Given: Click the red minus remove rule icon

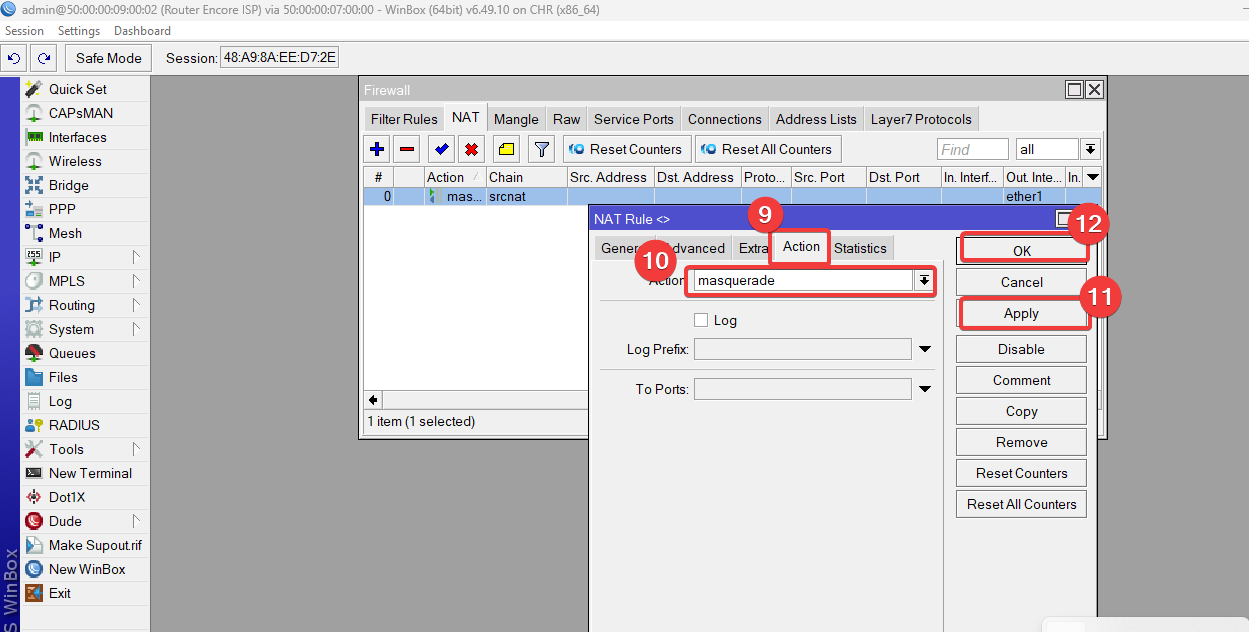Looking at the screenshot, I should [x=407, y=150].
